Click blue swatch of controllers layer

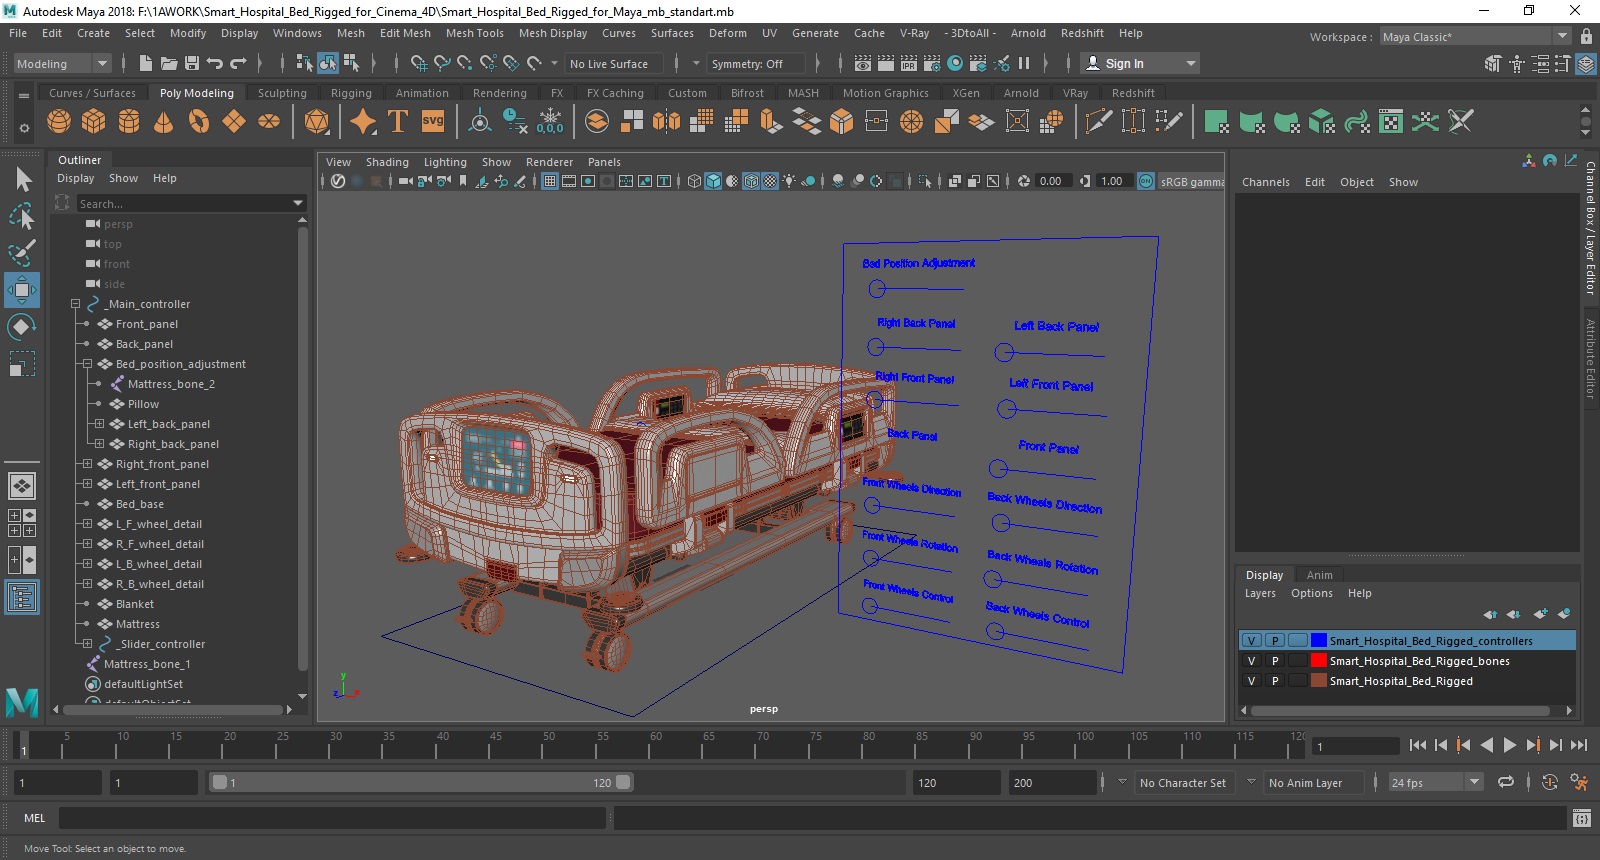[1319, 641]
